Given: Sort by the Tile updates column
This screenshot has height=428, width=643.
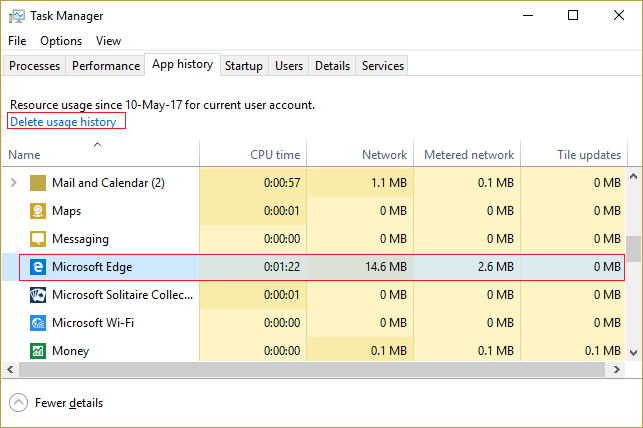Looking at the screenshot, I should [x=574, y=154].
